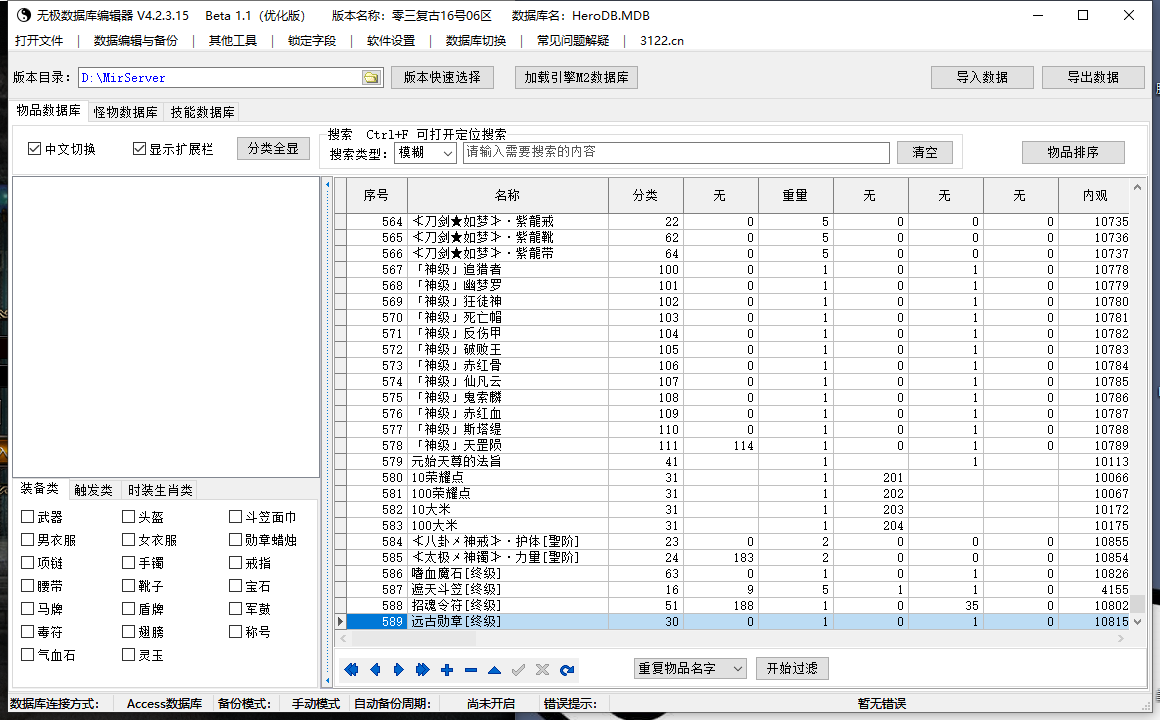Click the 导入数据 button
The image size is (1160, 720).
pyautogui.click(x=982, y=77)
